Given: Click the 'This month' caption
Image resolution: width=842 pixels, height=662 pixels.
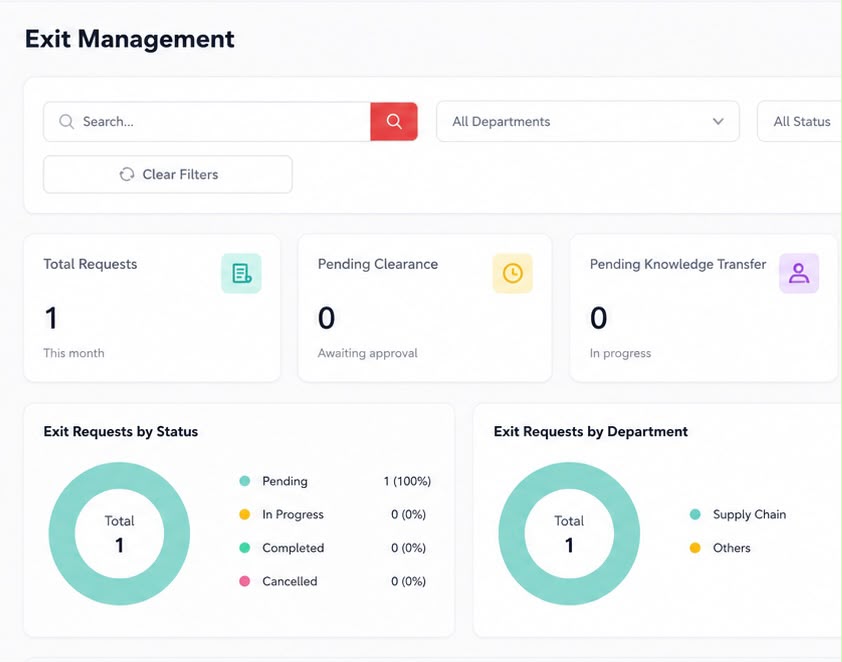Looking at the screenshot, I should pyautogui.click(x=74, y=353).
